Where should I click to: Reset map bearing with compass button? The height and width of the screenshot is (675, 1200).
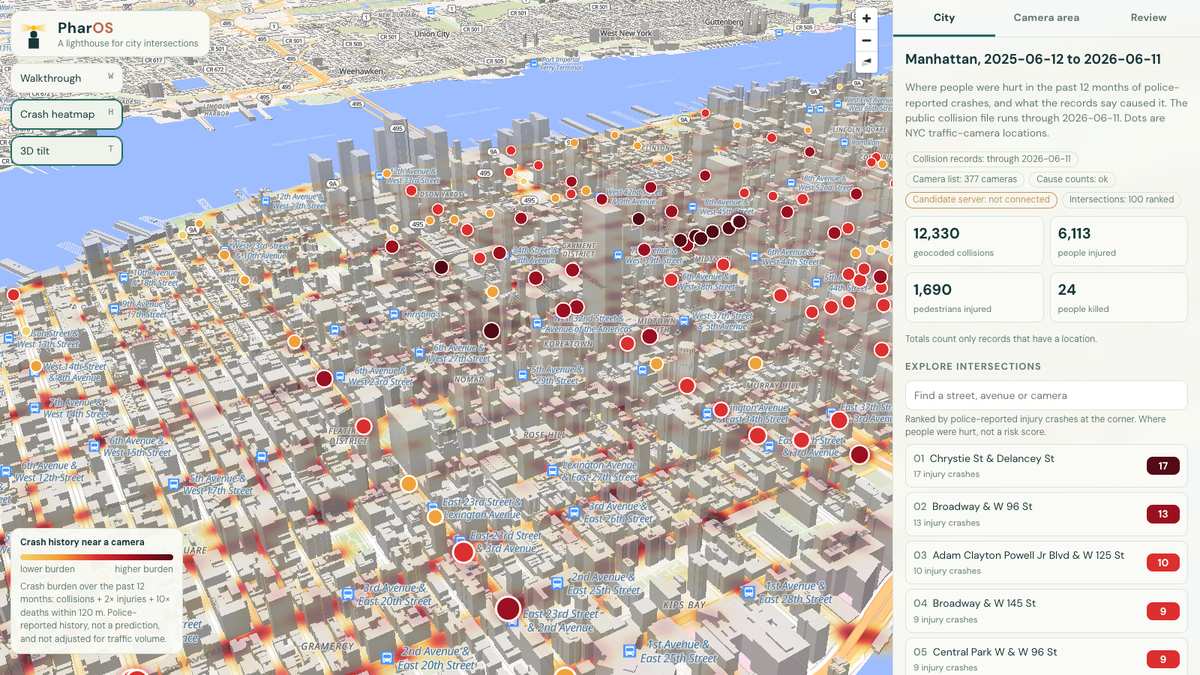(x=866, y=62)
